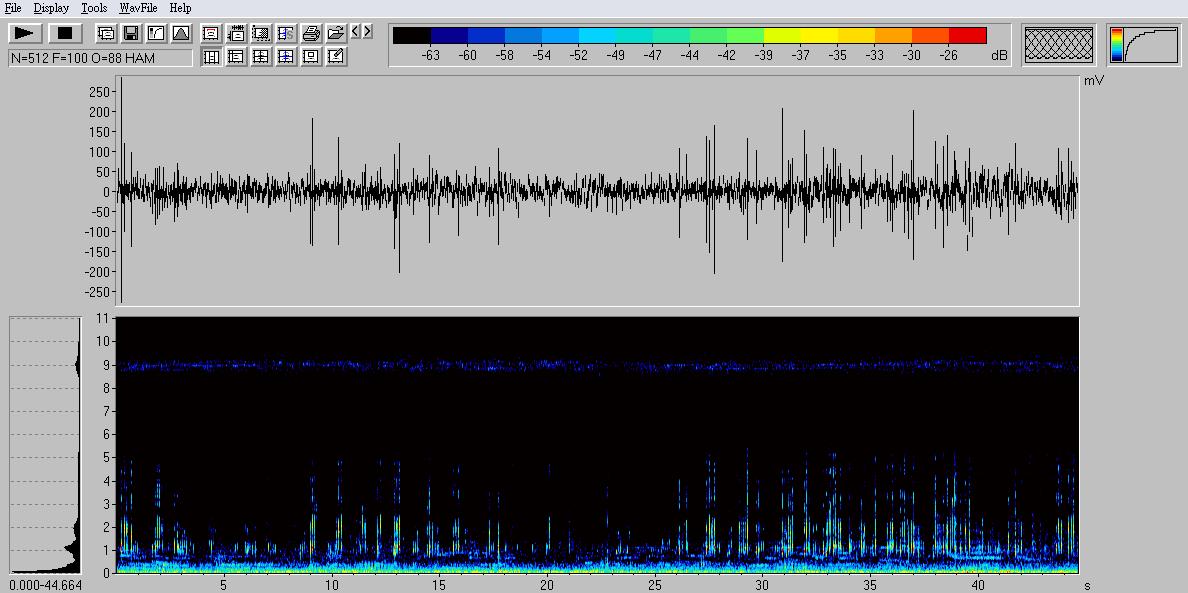Open the WavFile menu
Screen dimensions: 1188x593
138,8
